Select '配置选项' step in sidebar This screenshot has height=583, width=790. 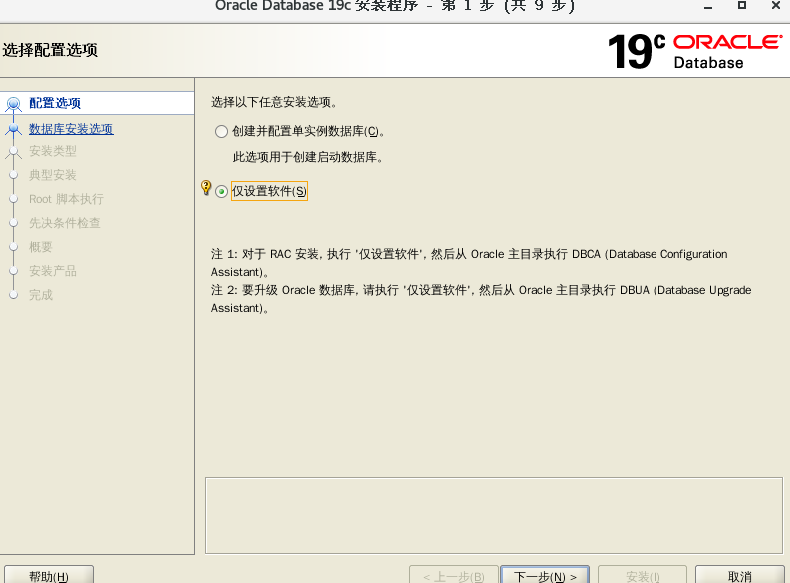[55, 103]
